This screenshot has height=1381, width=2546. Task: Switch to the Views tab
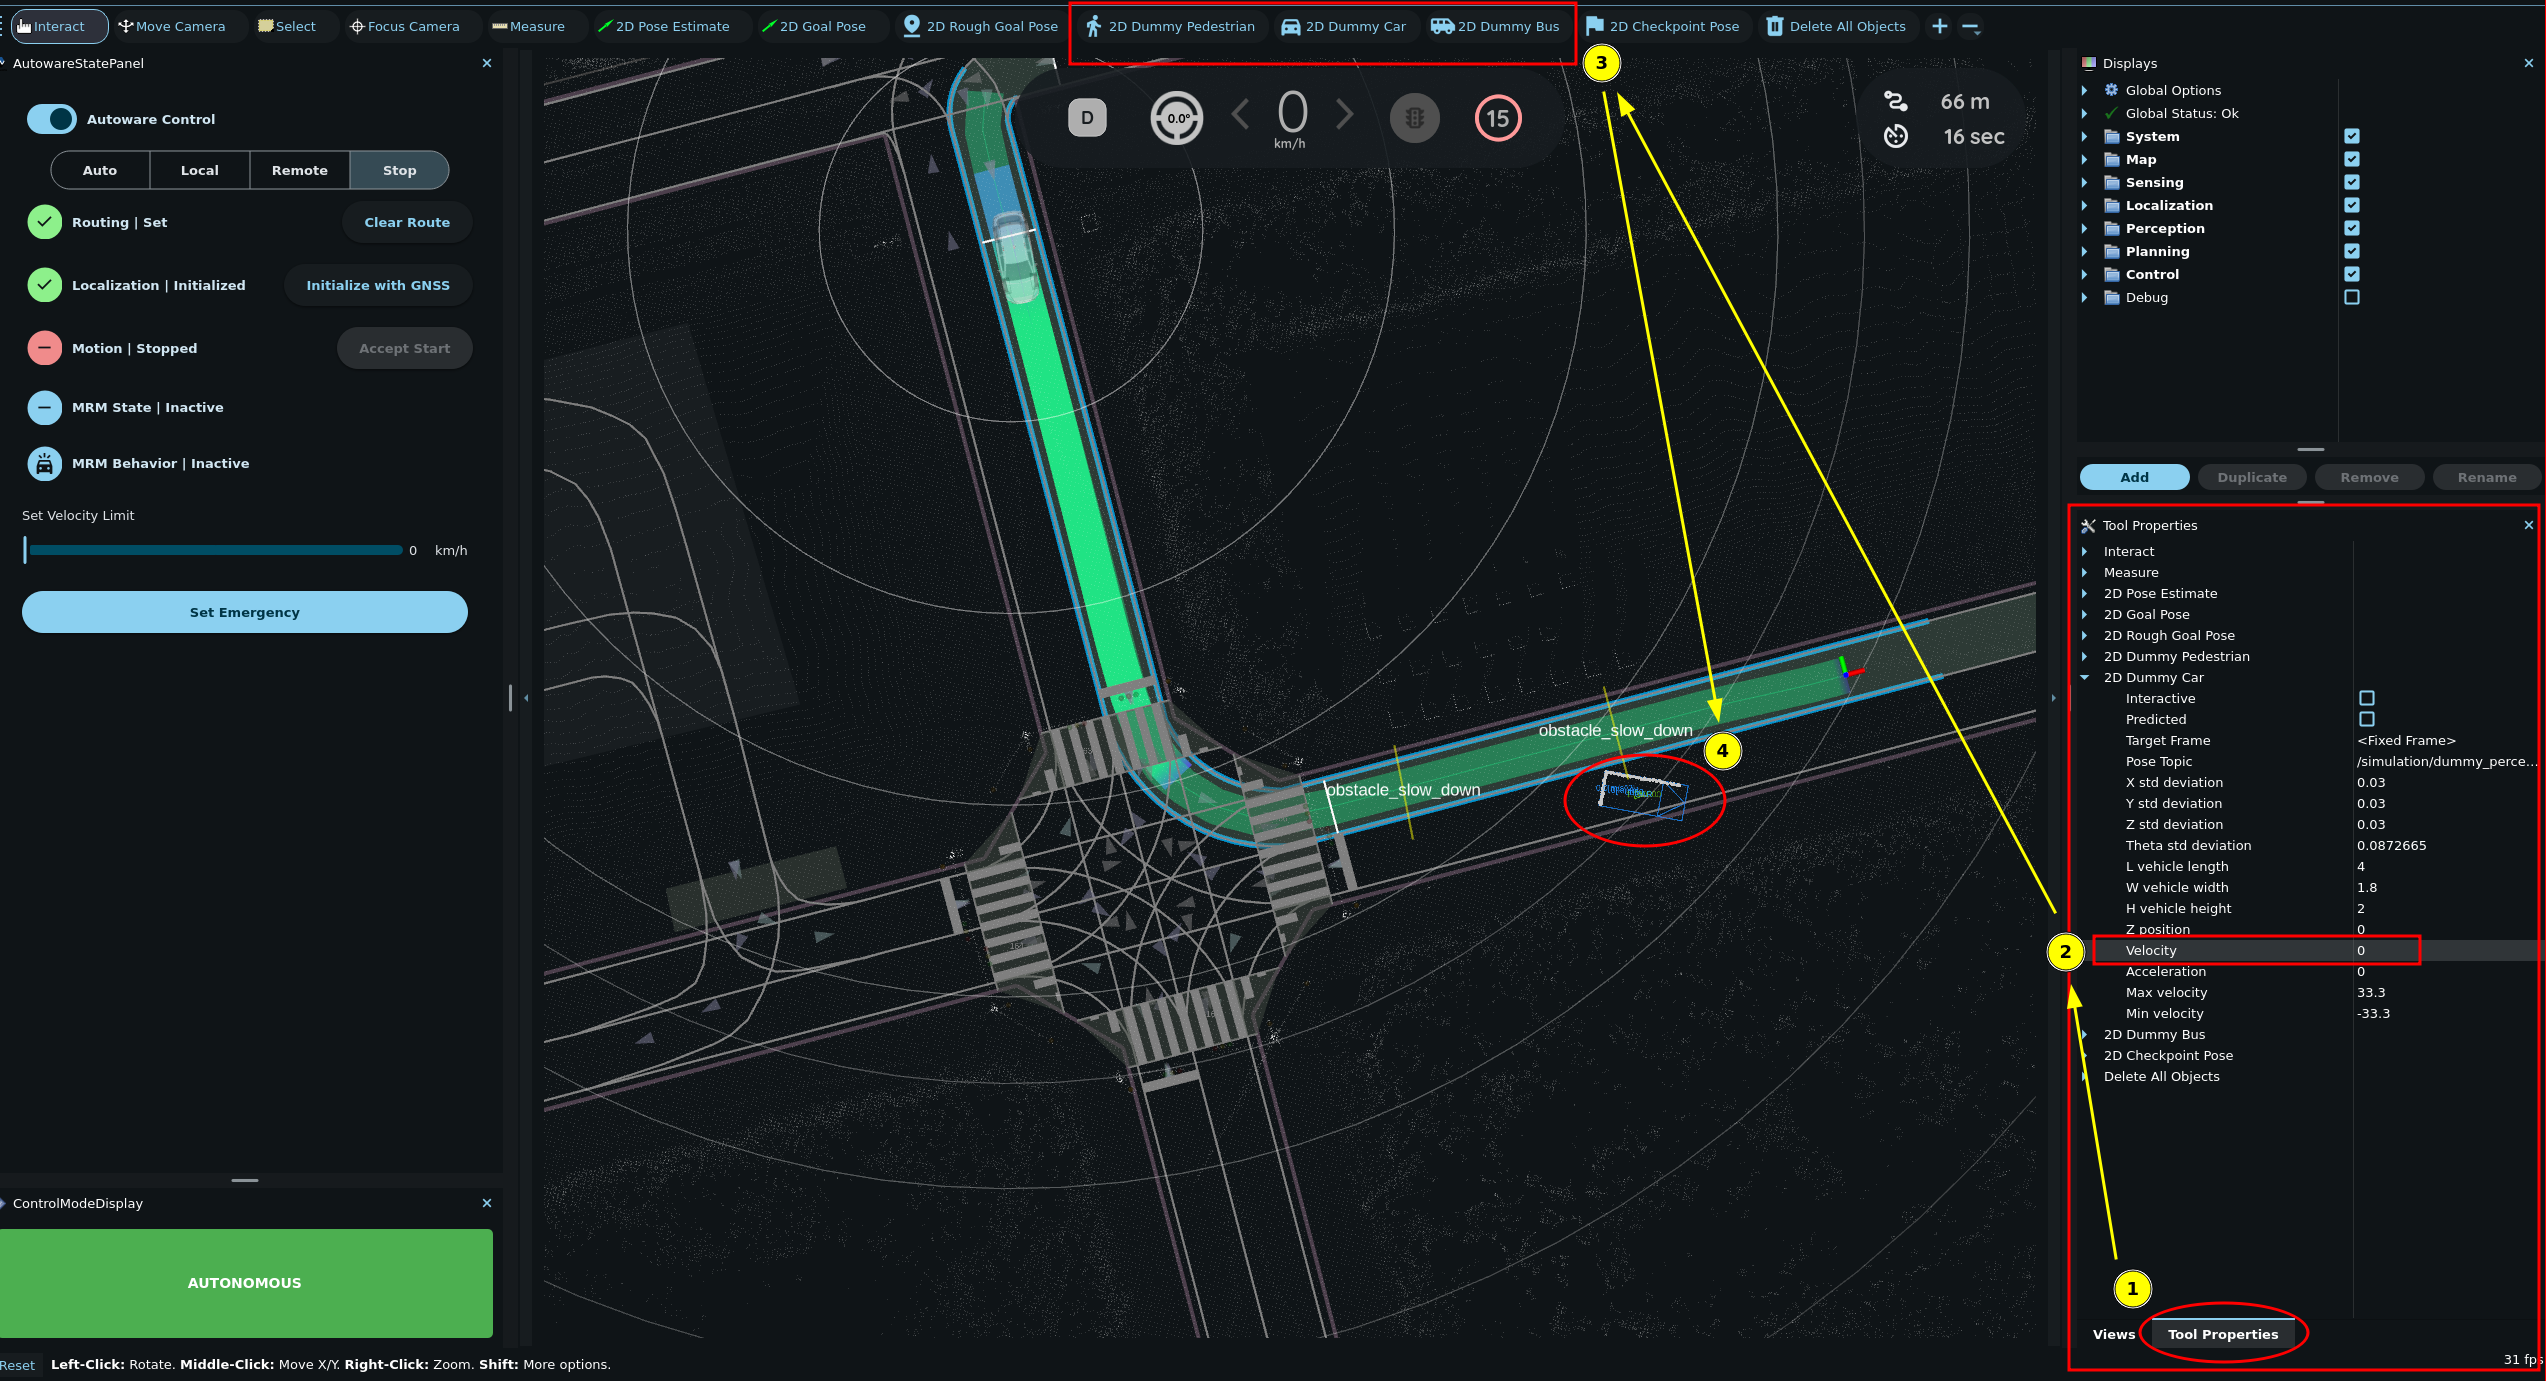click(2113, 1334)
